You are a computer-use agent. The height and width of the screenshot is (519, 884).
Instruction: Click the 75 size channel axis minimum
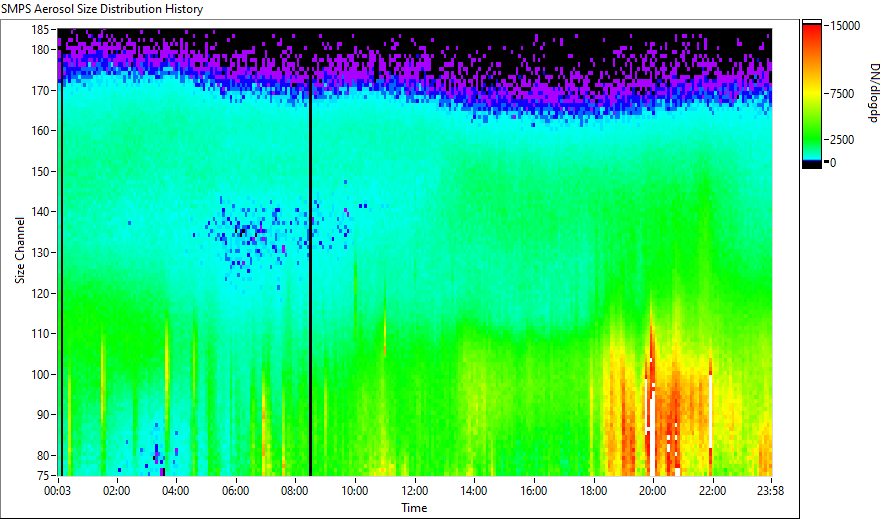point(43,475)
